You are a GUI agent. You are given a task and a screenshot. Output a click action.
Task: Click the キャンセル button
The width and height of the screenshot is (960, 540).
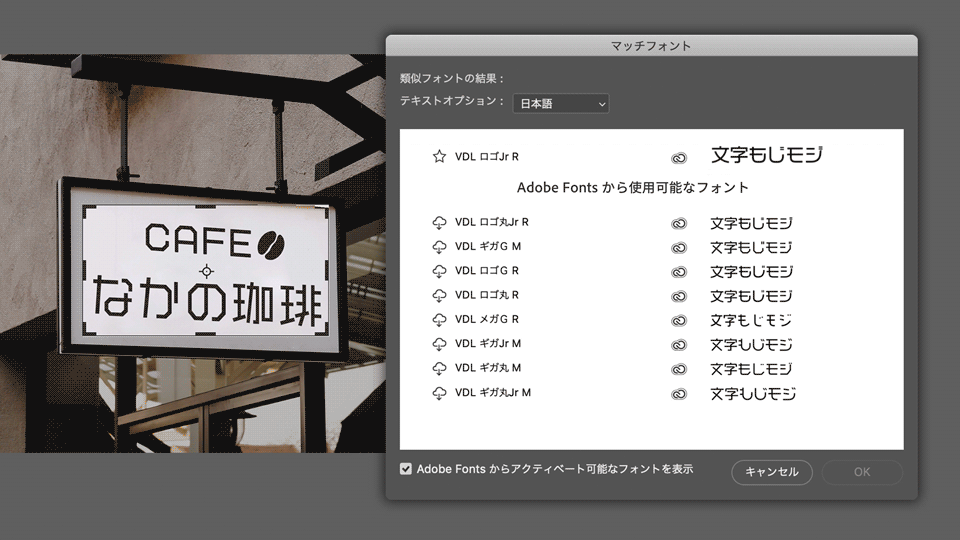771,472
